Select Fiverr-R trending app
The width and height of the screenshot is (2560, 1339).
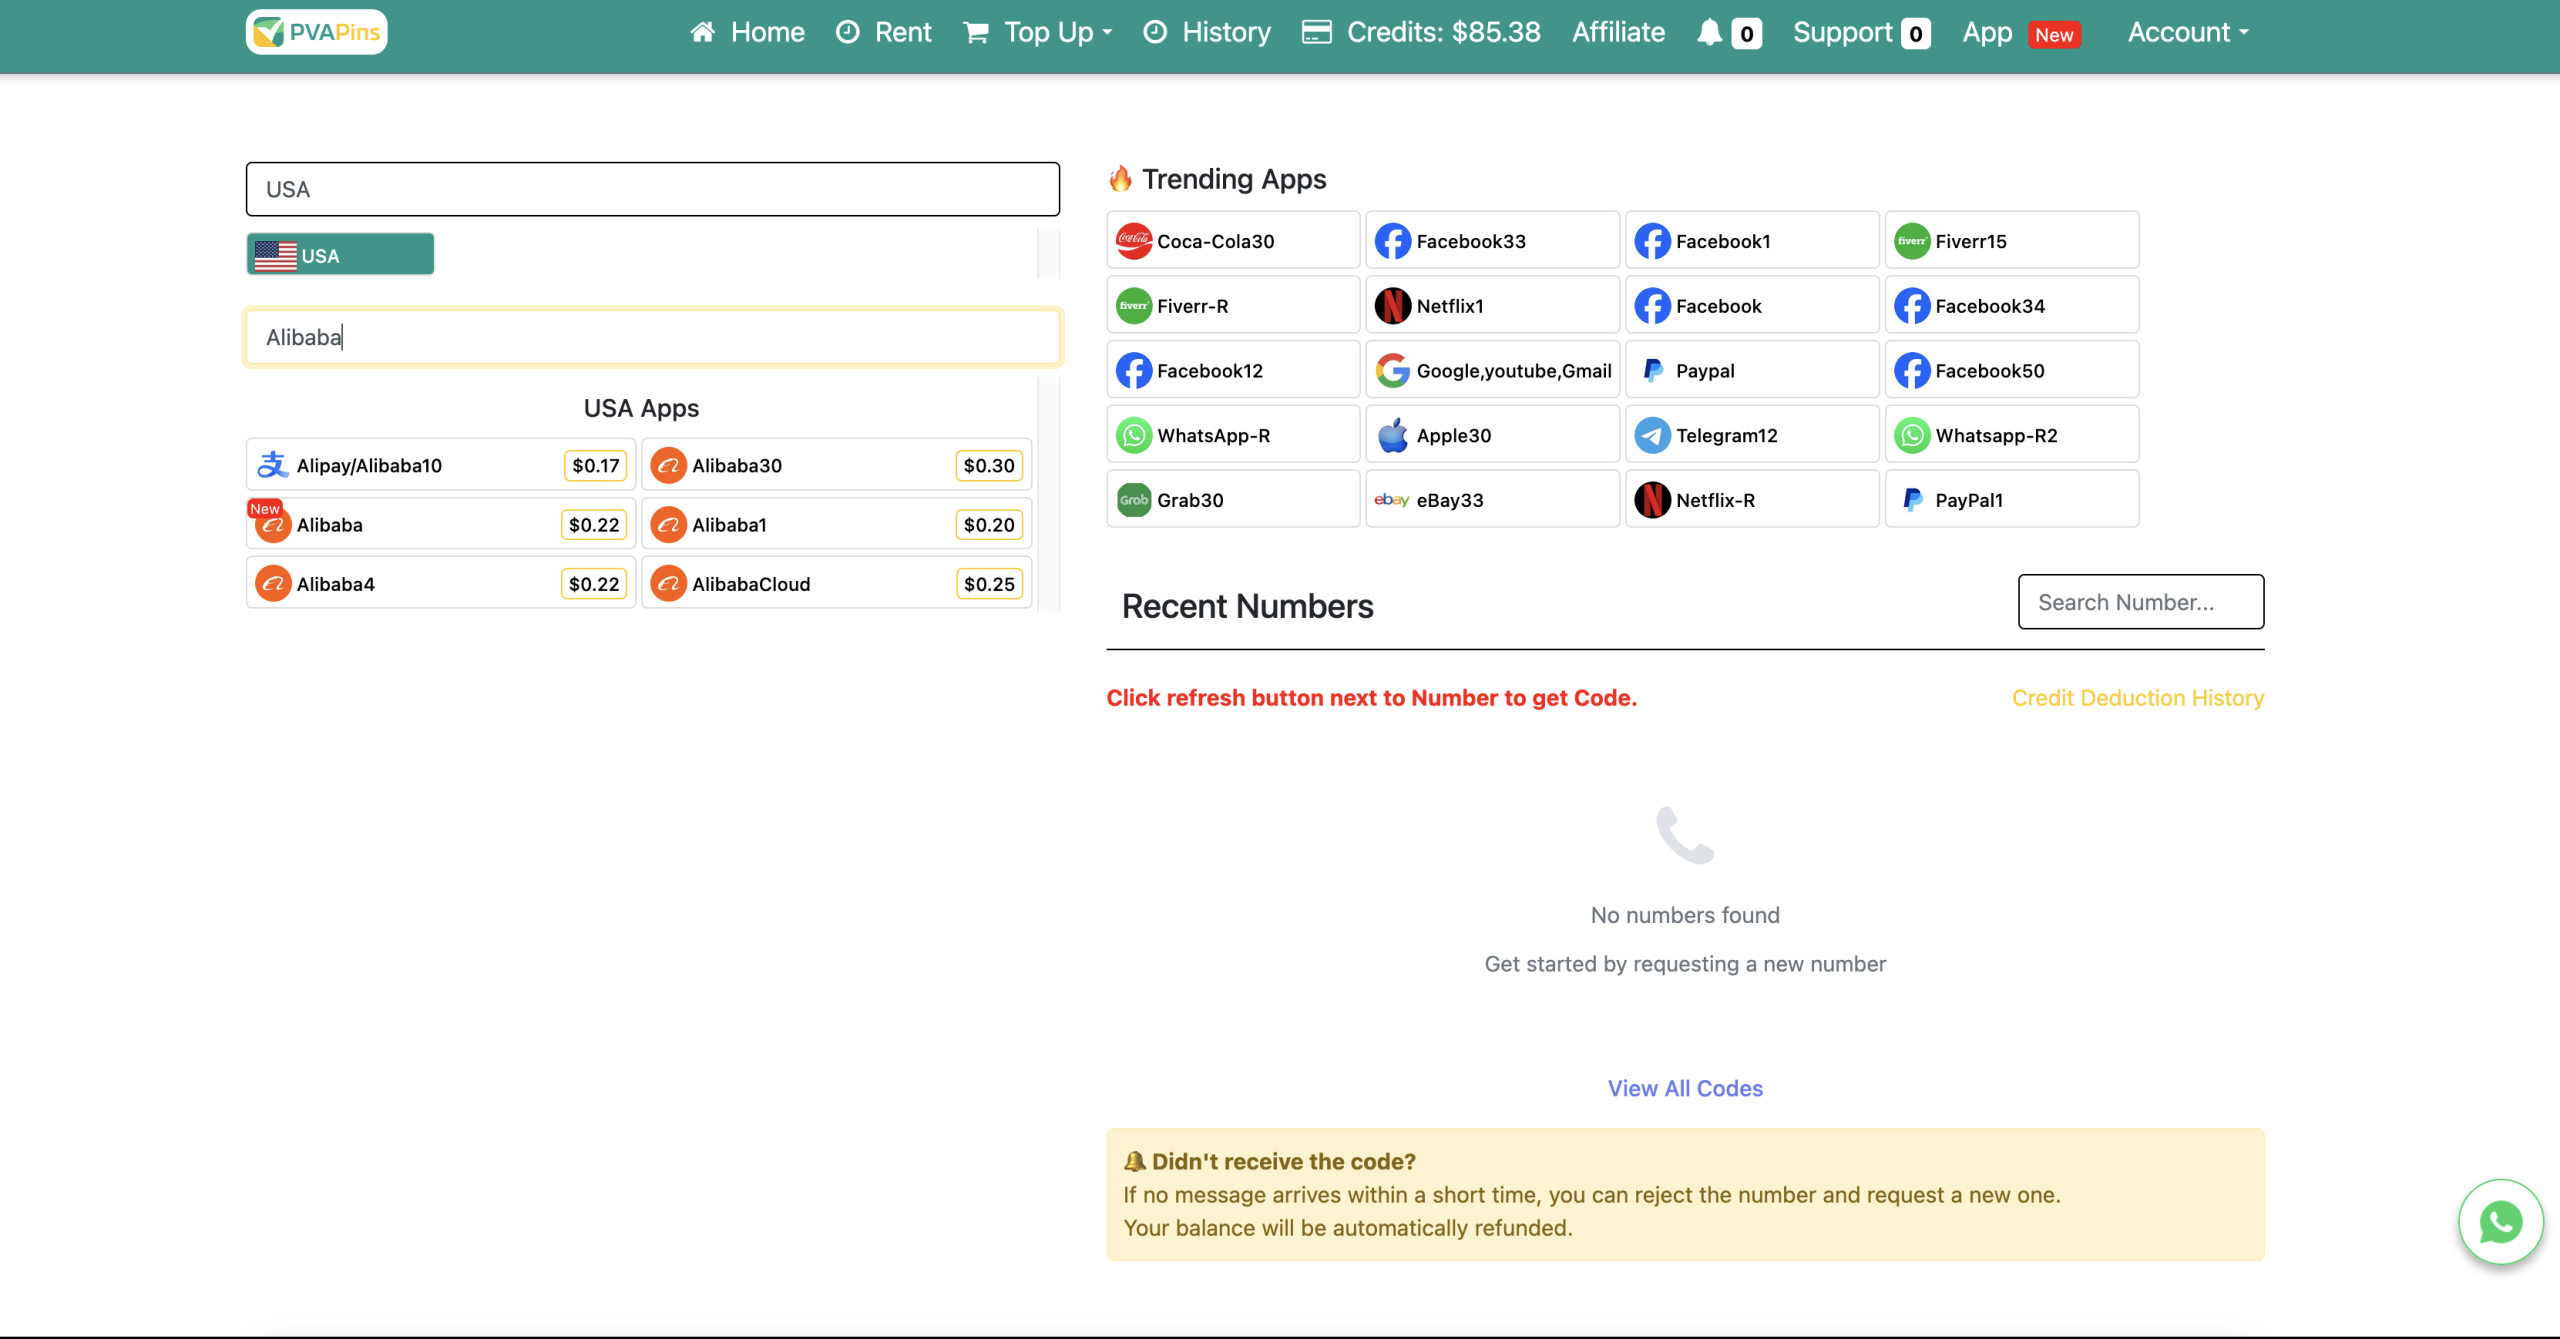tap(1233, 305)
